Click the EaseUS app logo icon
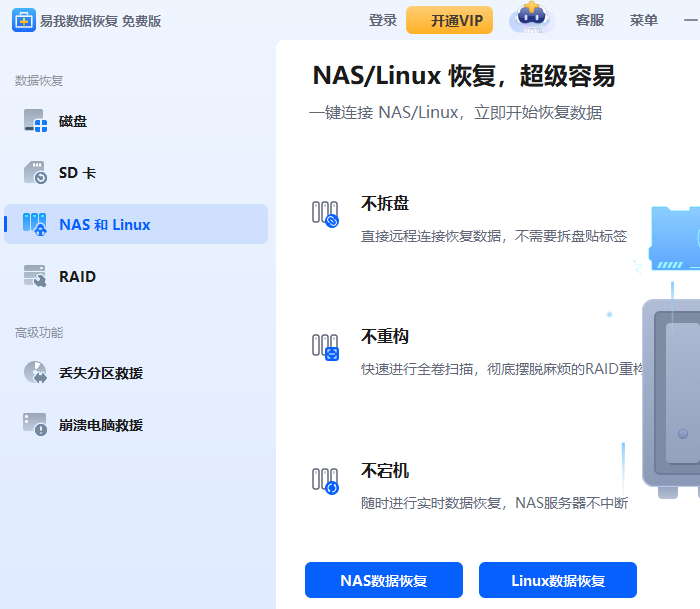This screenshot has width=700, height=609. 24,21
